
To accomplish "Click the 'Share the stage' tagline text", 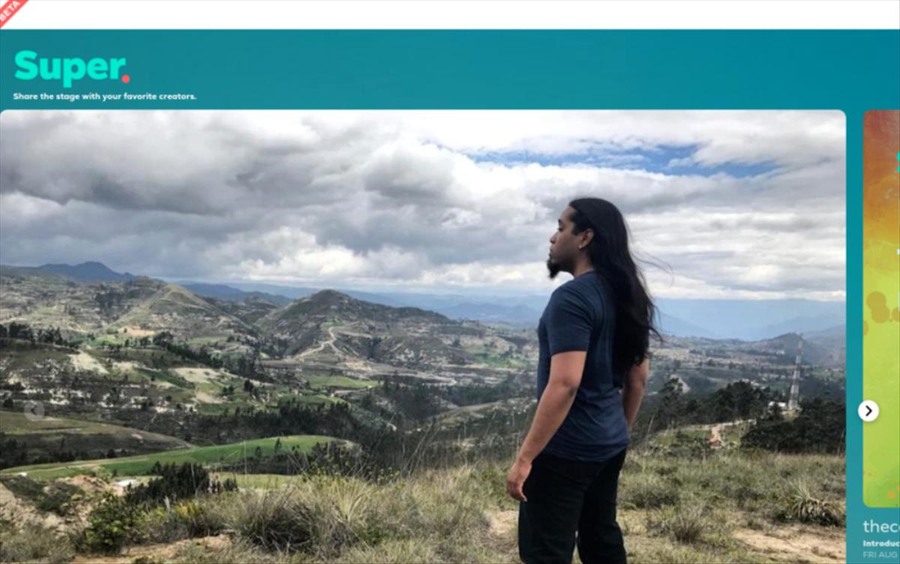I will [x=104, y=96].
